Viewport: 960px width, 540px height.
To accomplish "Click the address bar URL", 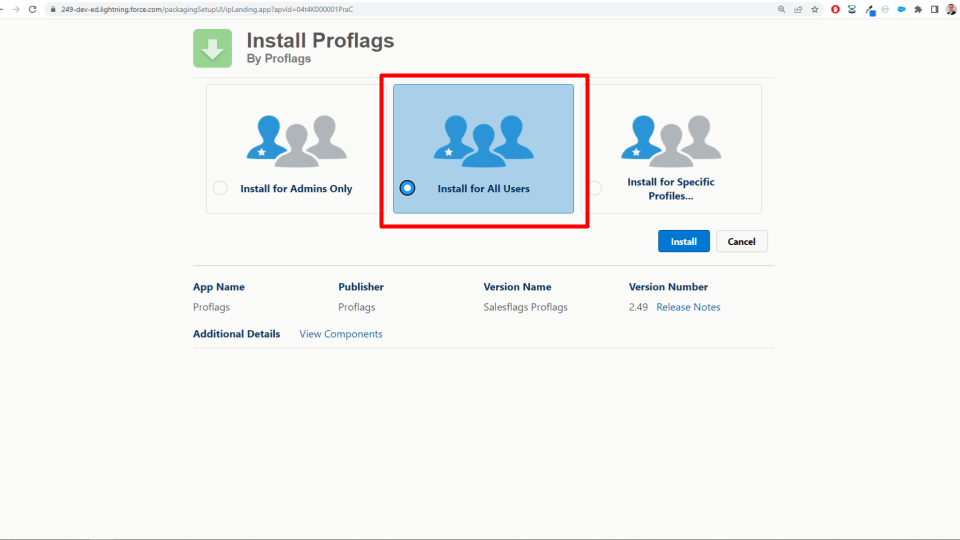I will coord(207,9).
